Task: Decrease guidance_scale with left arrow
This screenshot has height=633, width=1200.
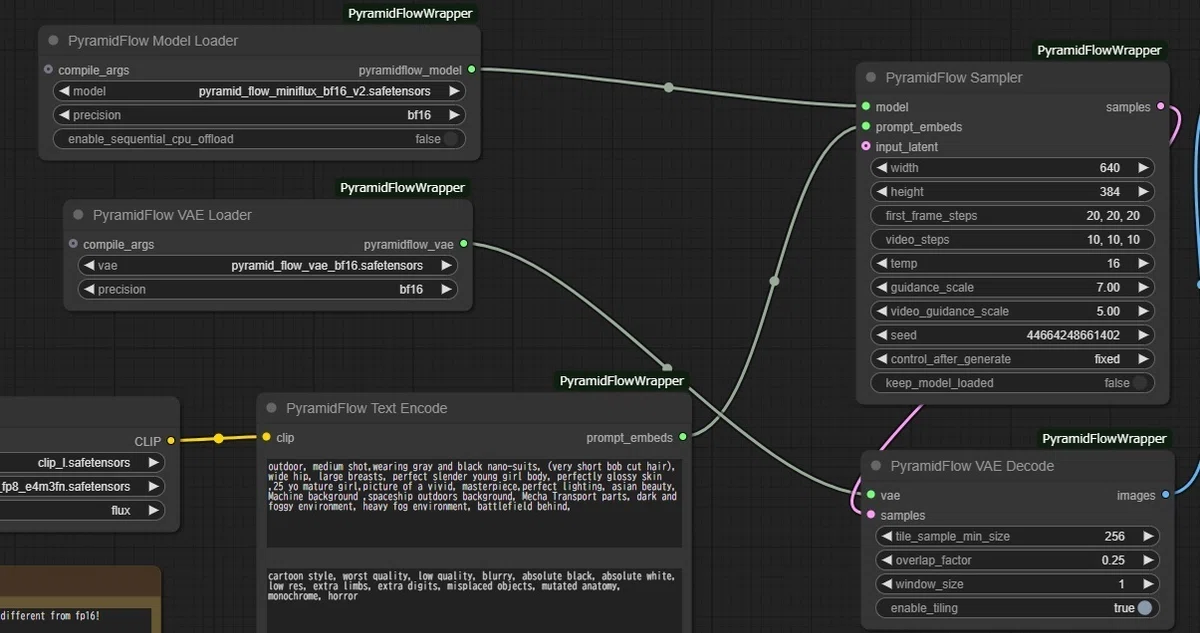Action: [883, 287]
